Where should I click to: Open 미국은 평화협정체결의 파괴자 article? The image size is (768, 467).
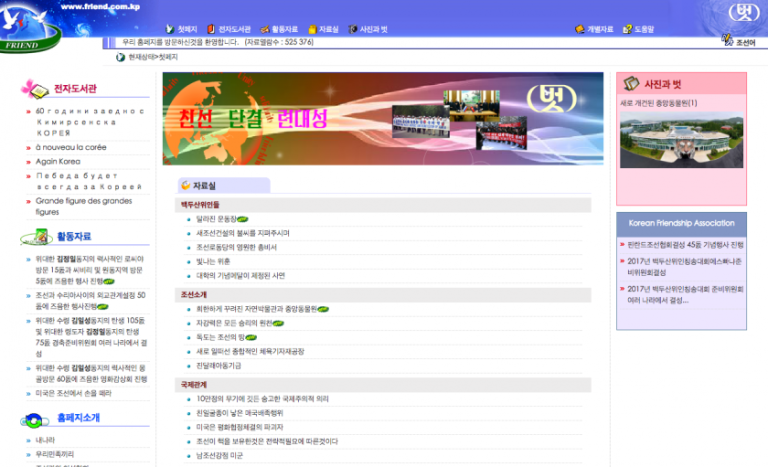pos(240,428)
